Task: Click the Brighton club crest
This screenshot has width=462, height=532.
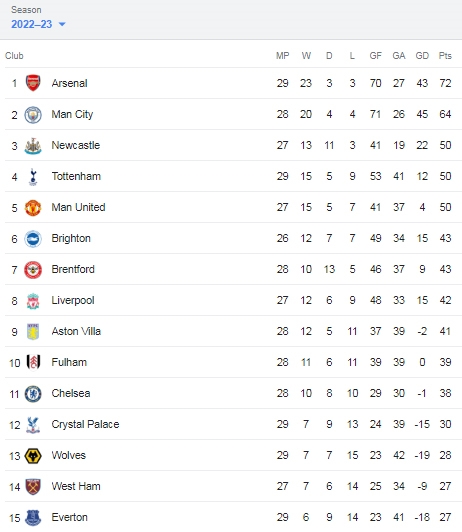Action: pos(33,239)
